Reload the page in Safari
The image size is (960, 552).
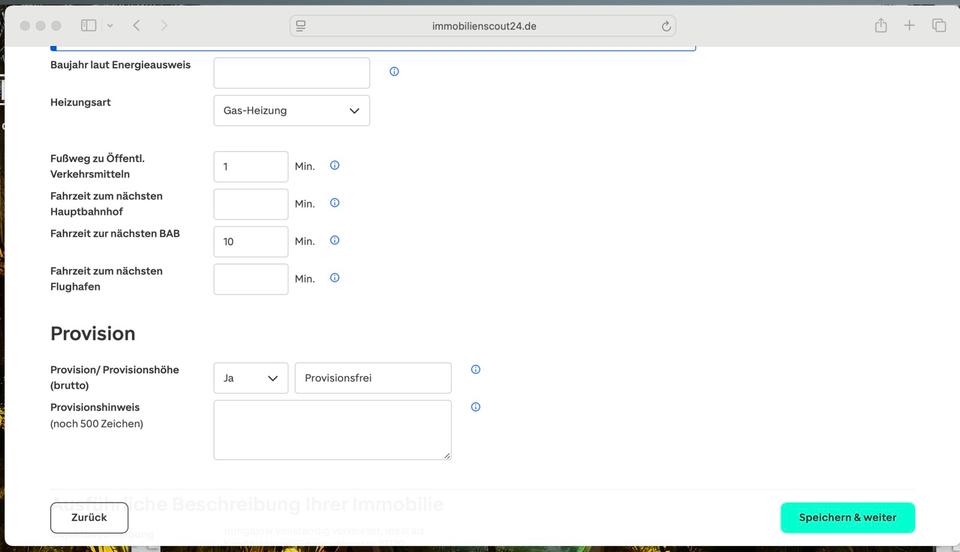pos(666,26)
